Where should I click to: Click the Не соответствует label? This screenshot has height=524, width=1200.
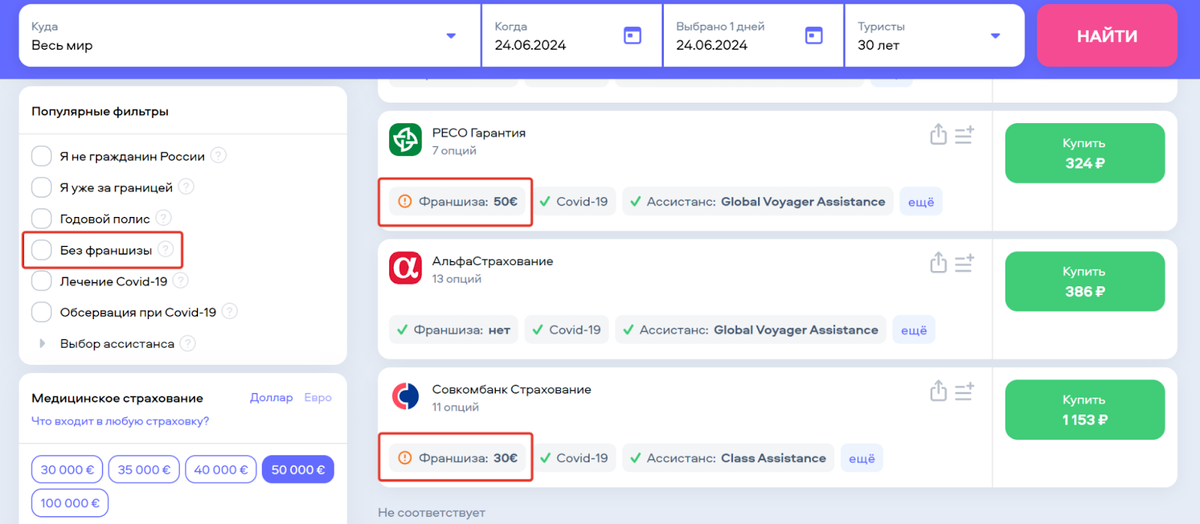coord(431,513)
